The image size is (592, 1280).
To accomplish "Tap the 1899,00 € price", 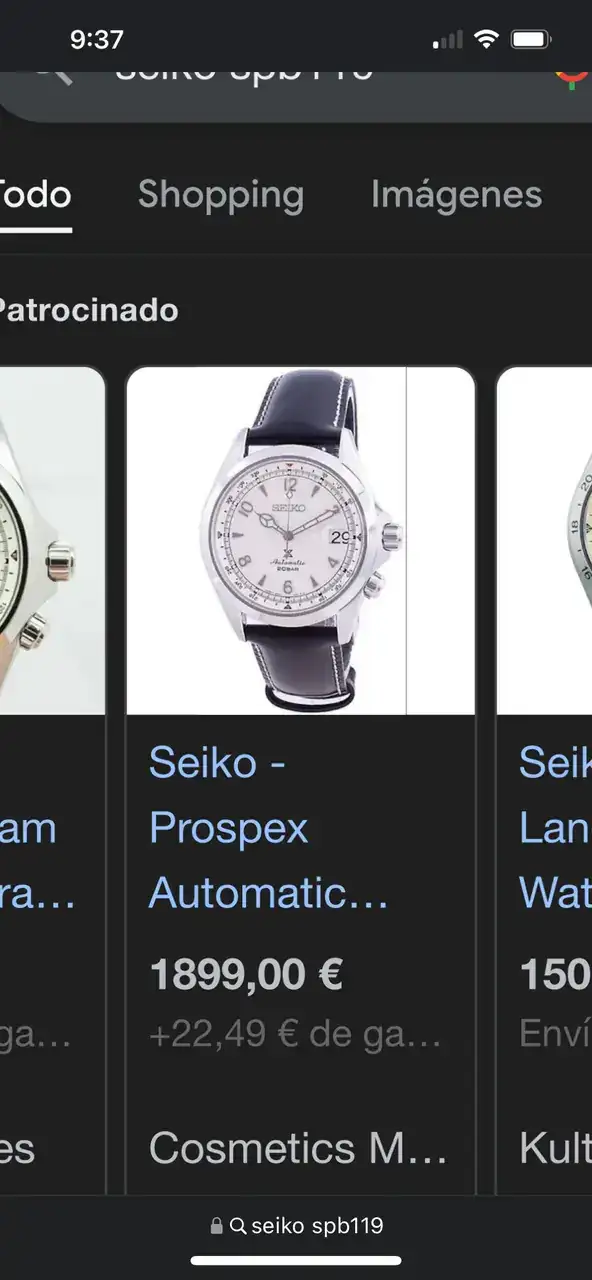I will (246, 975).
